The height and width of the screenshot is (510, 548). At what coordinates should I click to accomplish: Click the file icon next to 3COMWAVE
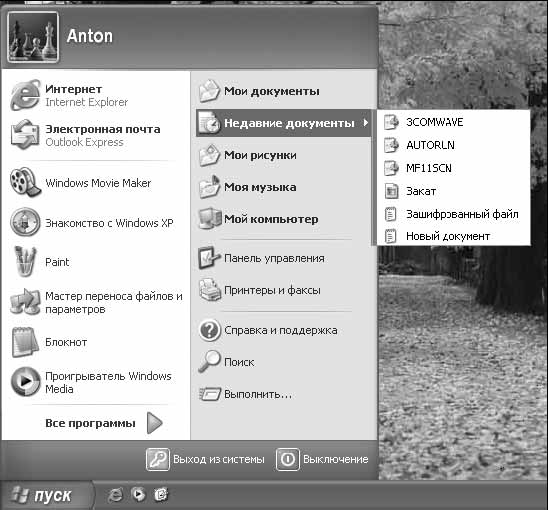pos(391,122)
